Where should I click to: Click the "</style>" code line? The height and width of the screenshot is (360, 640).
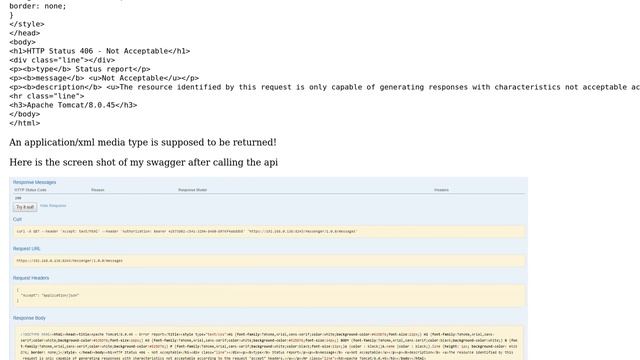coord(27,24)
